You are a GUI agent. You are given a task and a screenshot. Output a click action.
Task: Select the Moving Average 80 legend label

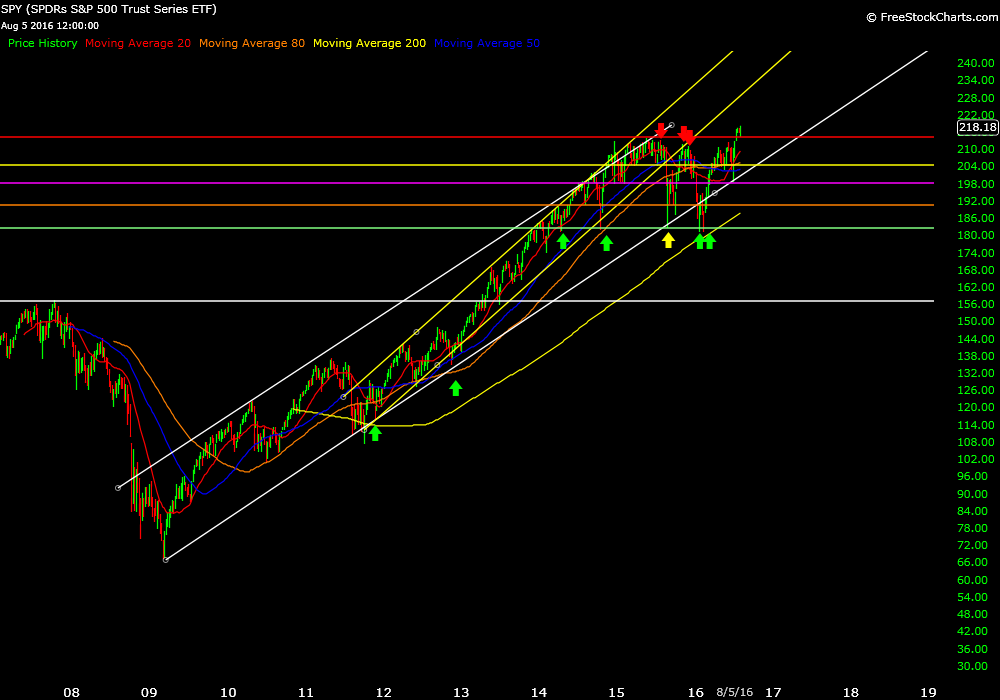tap(252, 43)
